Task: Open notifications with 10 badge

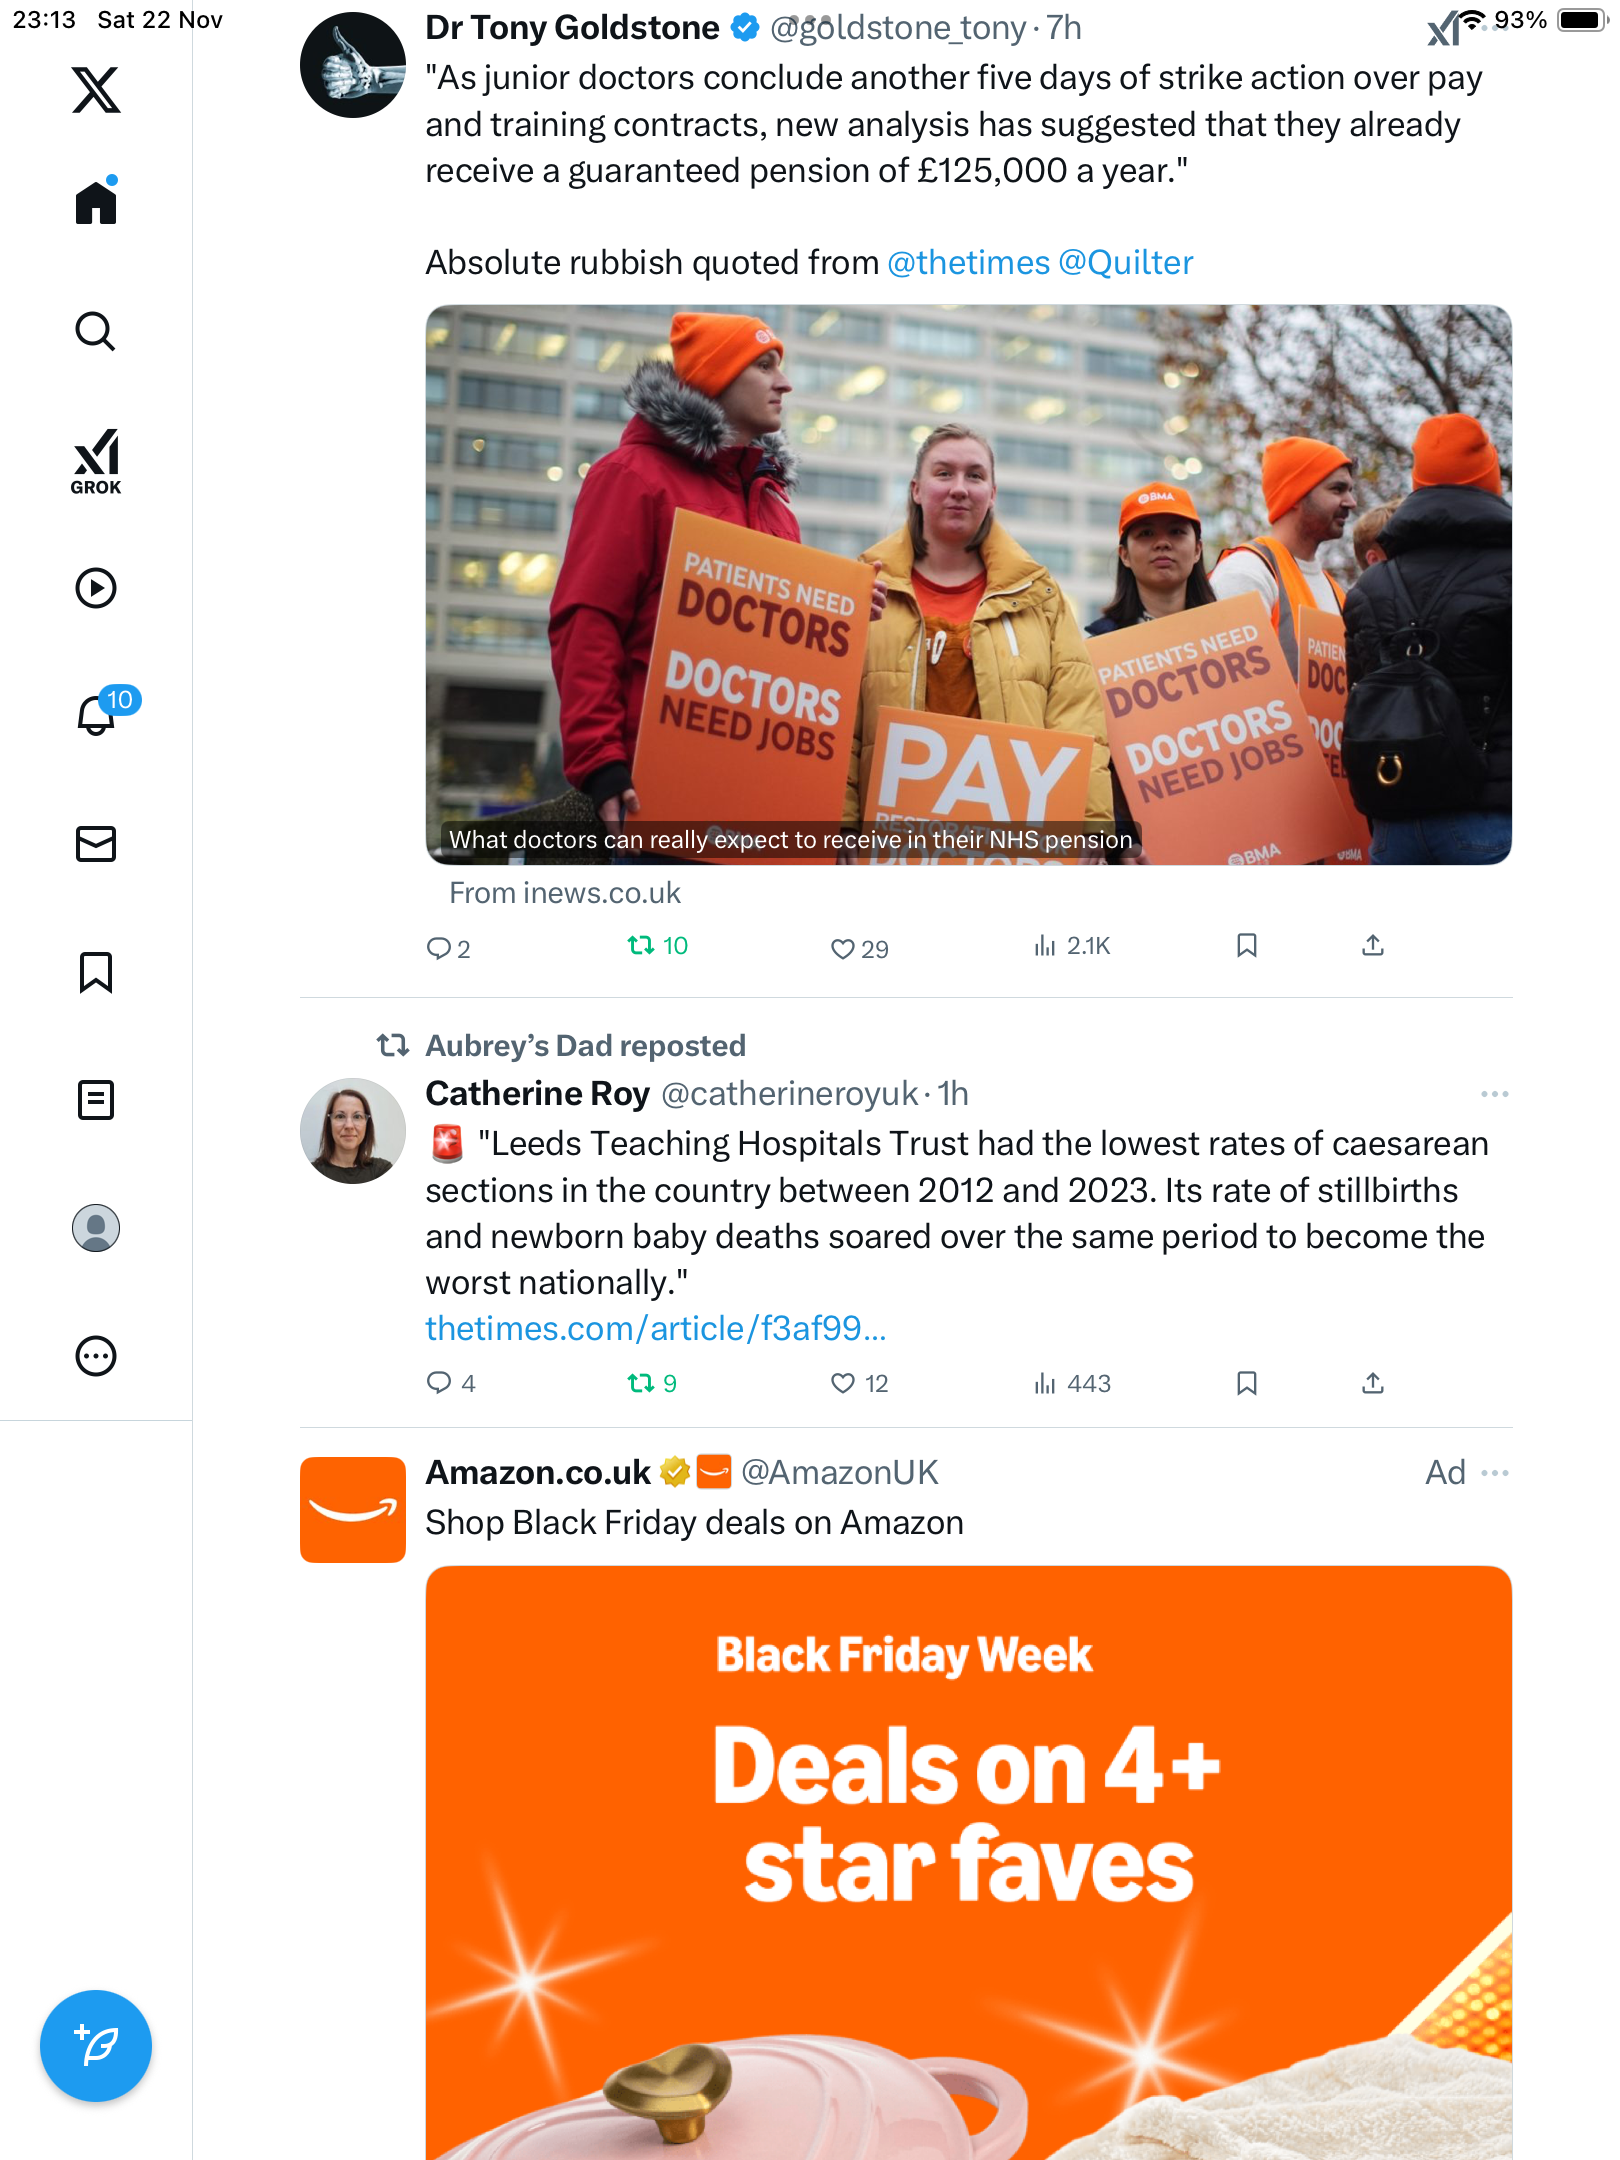Action: pyautogui.click(x=100, y=712)
